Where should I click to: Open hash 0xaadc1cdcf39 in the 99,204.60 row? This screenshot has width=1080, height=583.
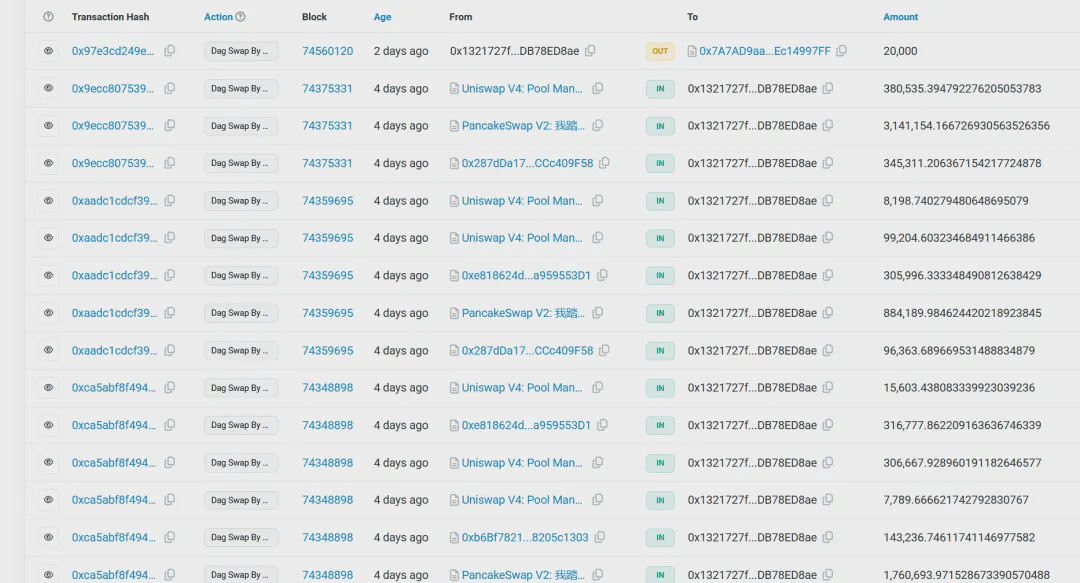coord(114,238)
